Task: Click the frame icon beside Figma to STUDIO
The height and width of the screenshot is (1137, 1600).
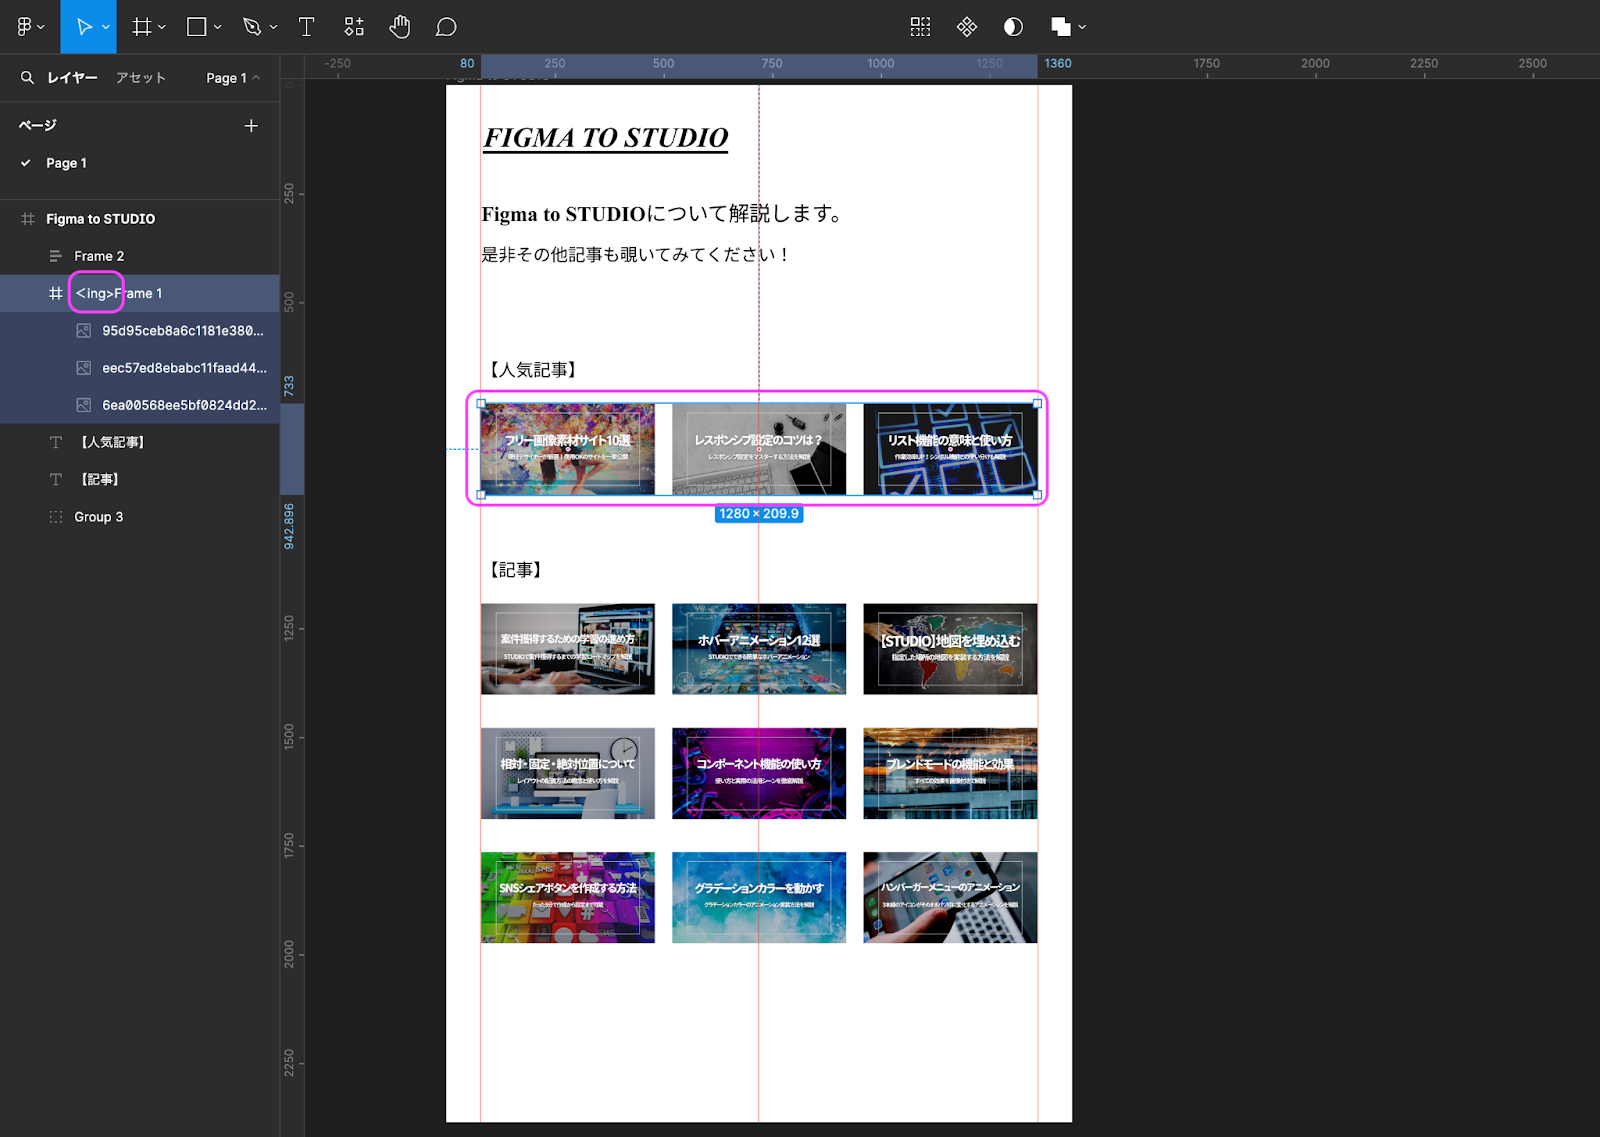Action: 28,218
